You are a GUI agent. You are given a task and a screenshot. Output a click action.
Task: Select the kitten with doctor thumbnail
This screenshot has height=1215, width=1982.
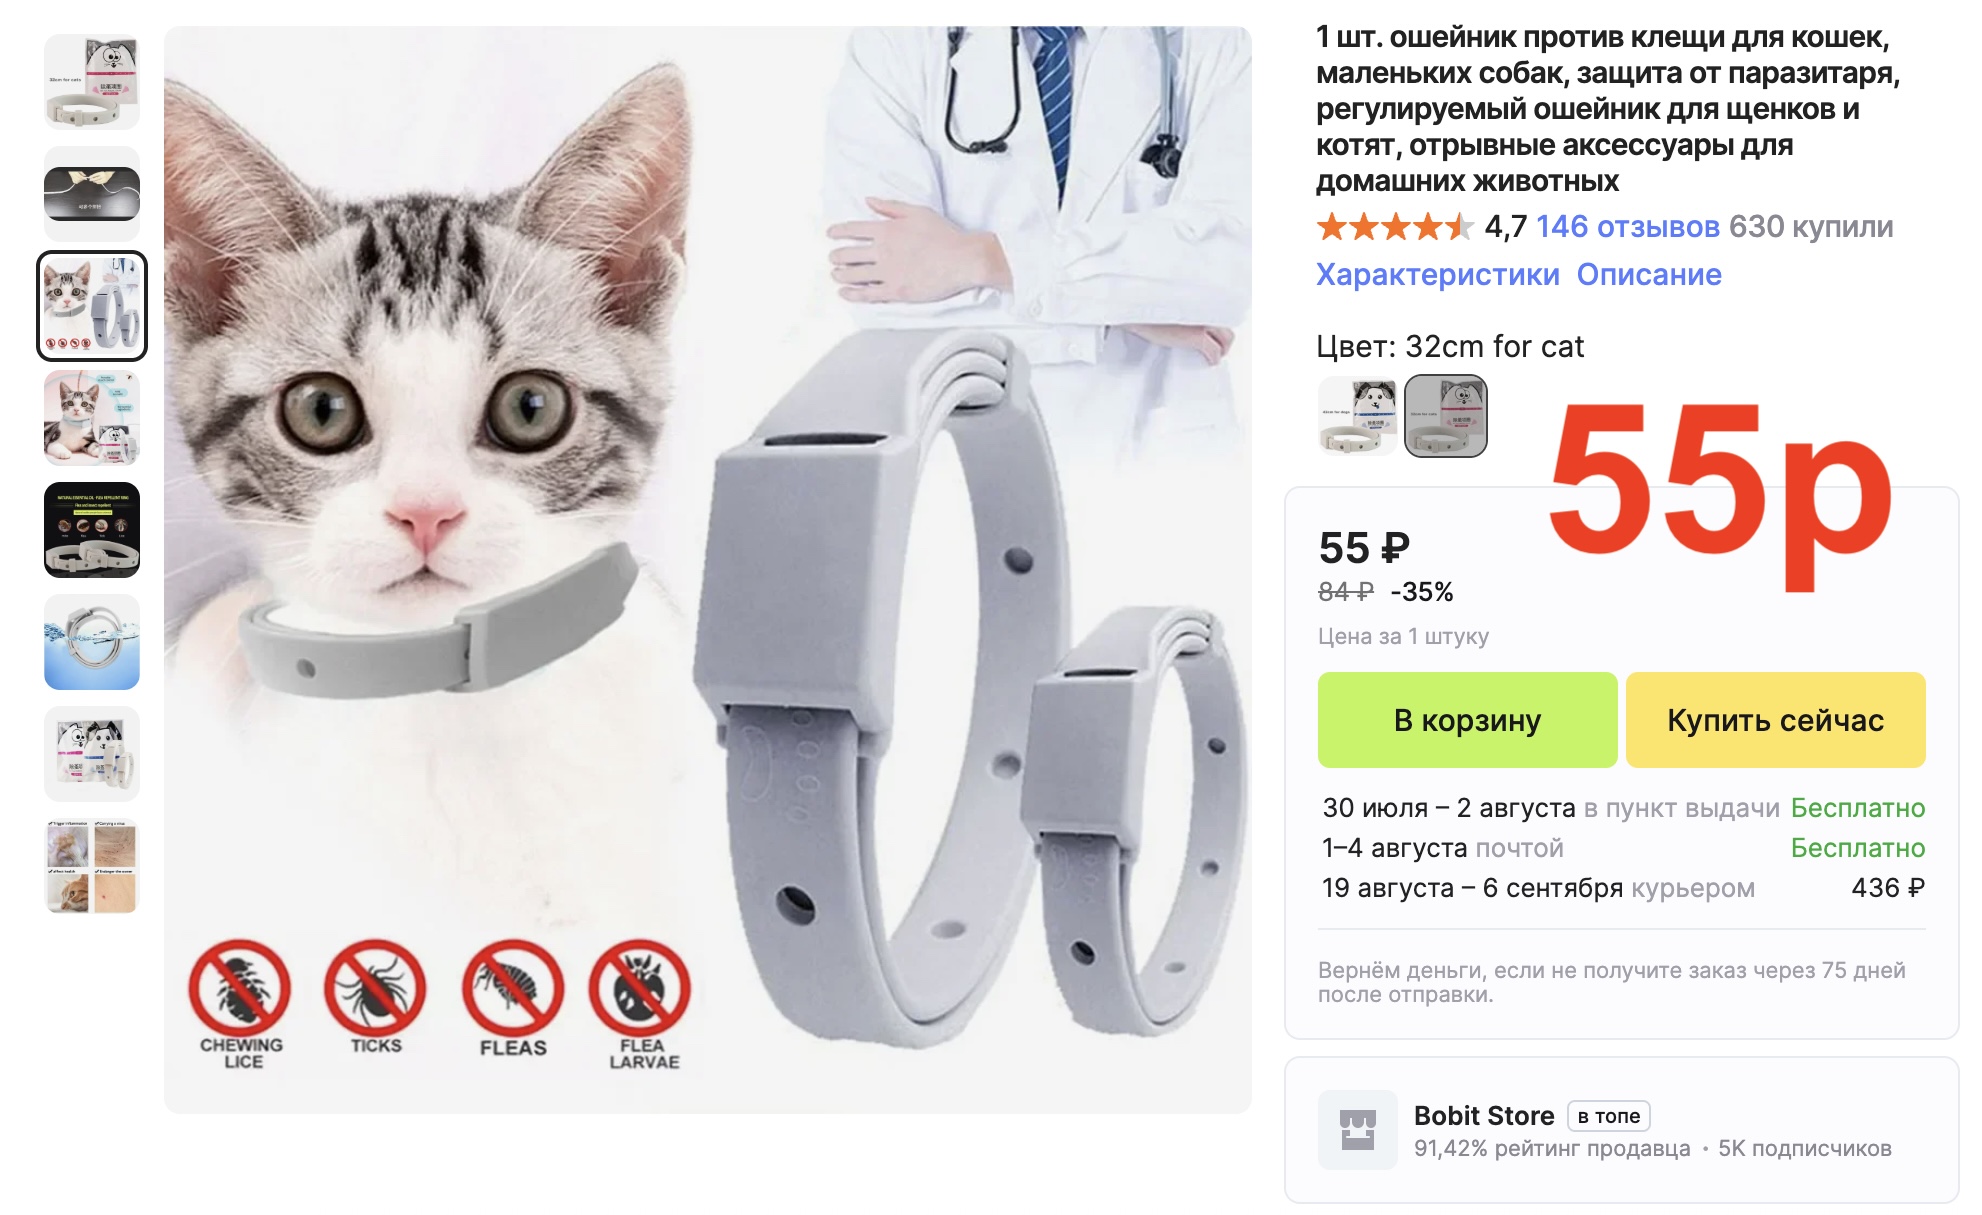[x=92, y=306]
